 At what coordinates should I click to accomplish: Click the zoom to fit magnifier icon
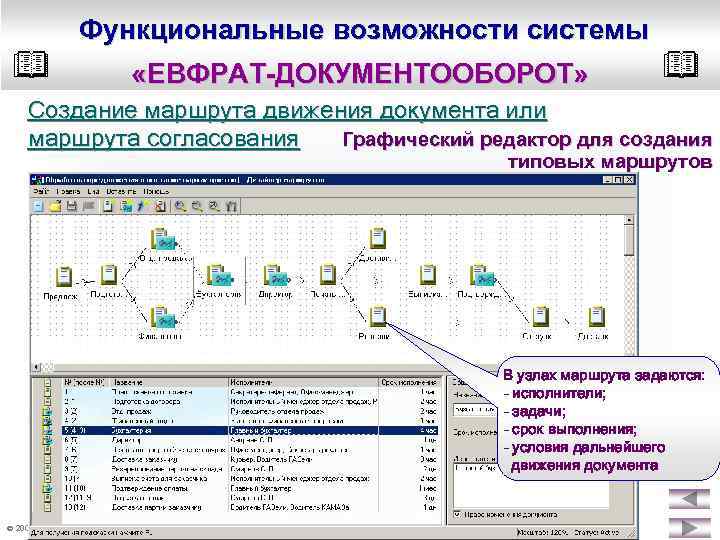click(214, 206)
